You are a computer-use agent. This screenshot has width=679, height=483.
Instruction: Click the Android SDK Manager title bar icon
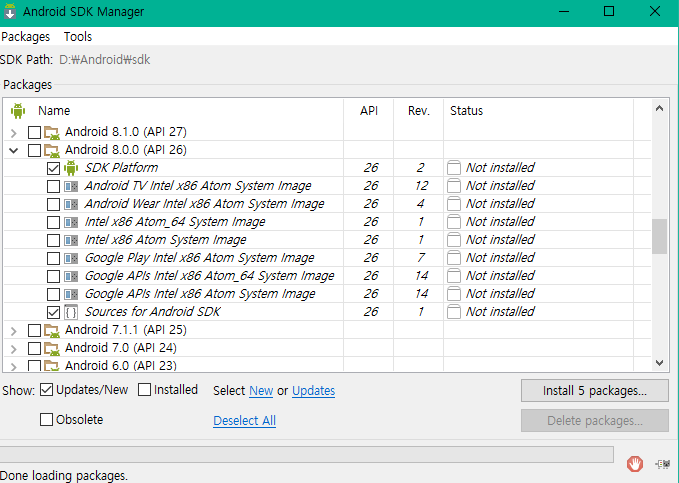[10, 11]
